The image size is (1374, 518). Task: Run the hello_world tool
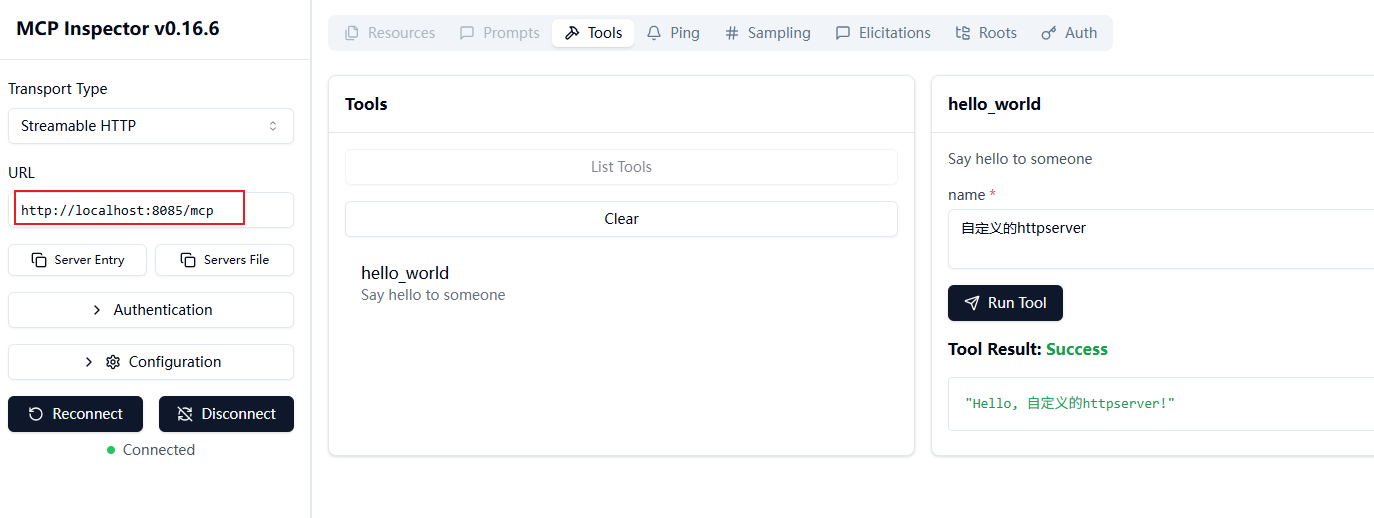click(x=1005, y=303)
